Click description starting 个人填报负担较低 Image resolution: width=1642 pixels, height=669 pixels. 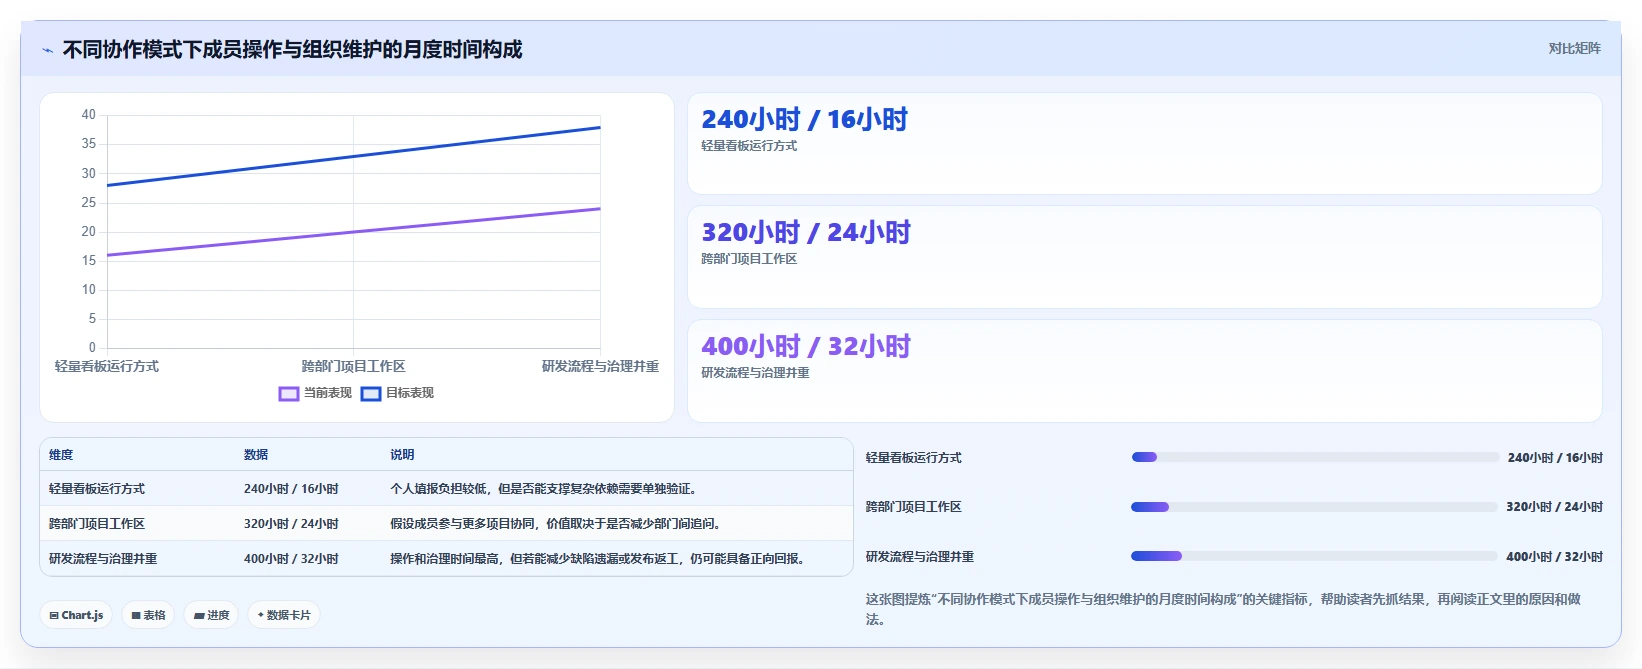tap(543, 489)
